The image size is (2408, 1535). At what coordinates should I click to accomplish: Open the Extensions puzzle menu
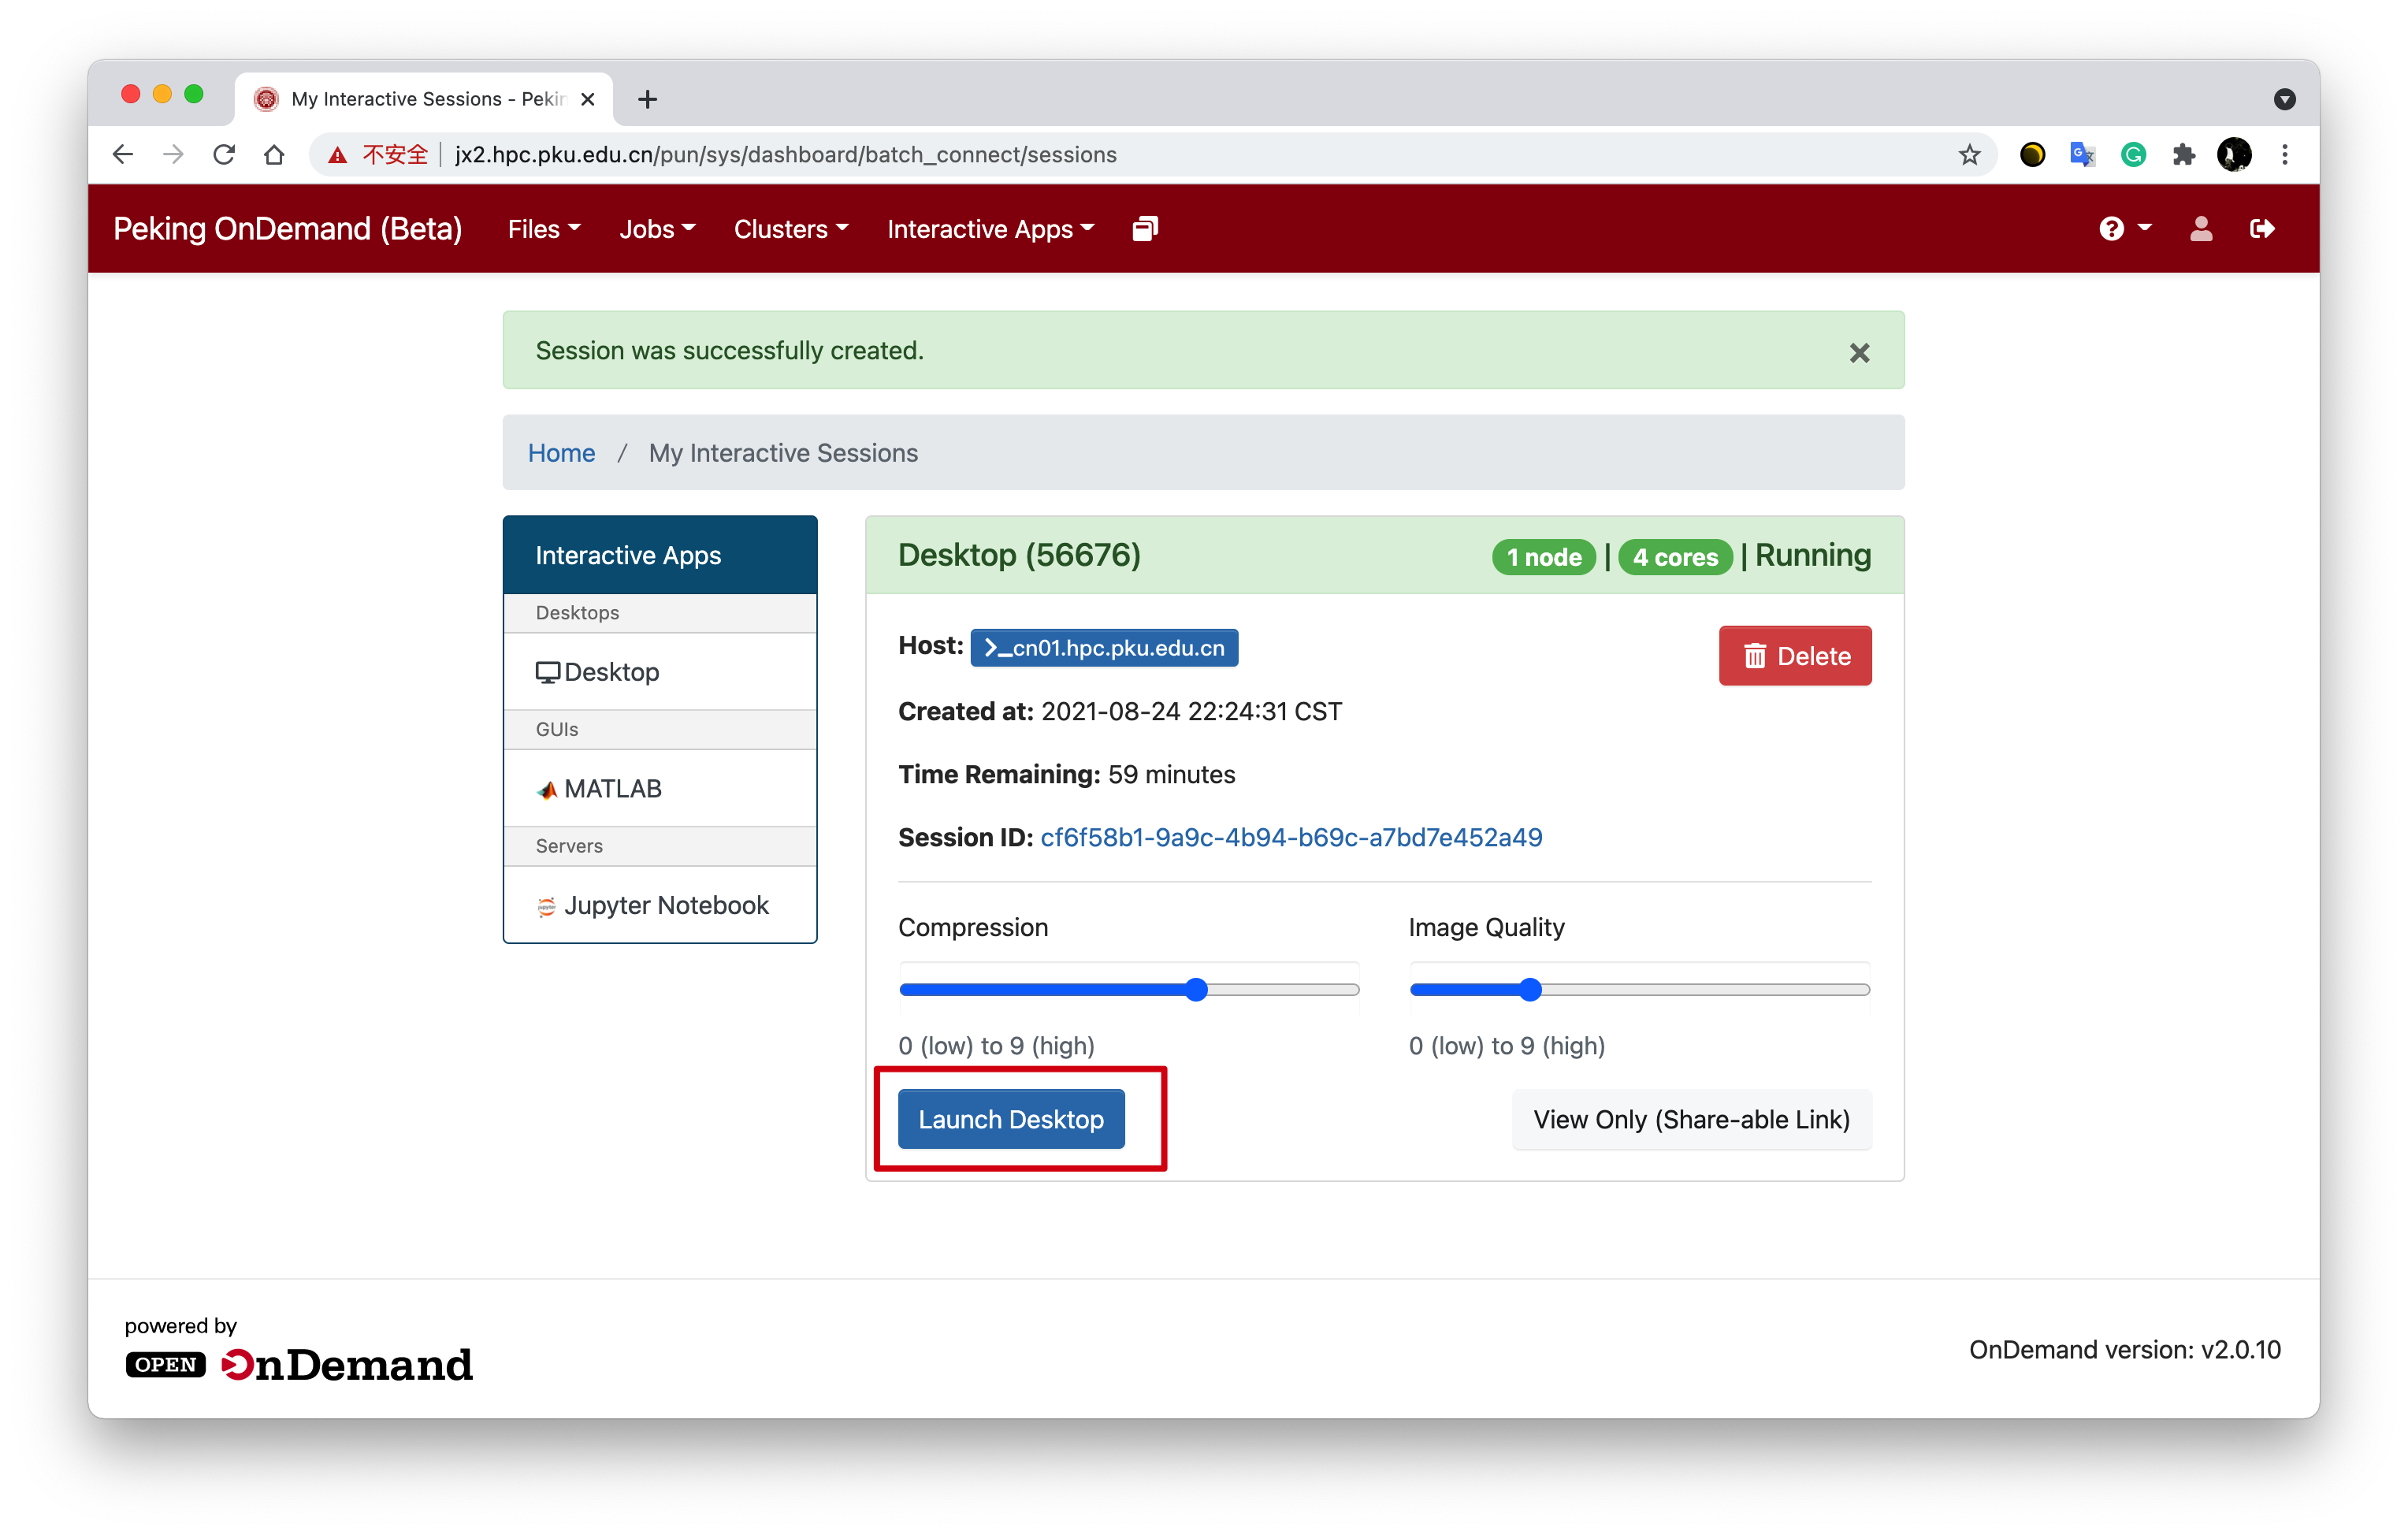click(x=2184, y=154)
